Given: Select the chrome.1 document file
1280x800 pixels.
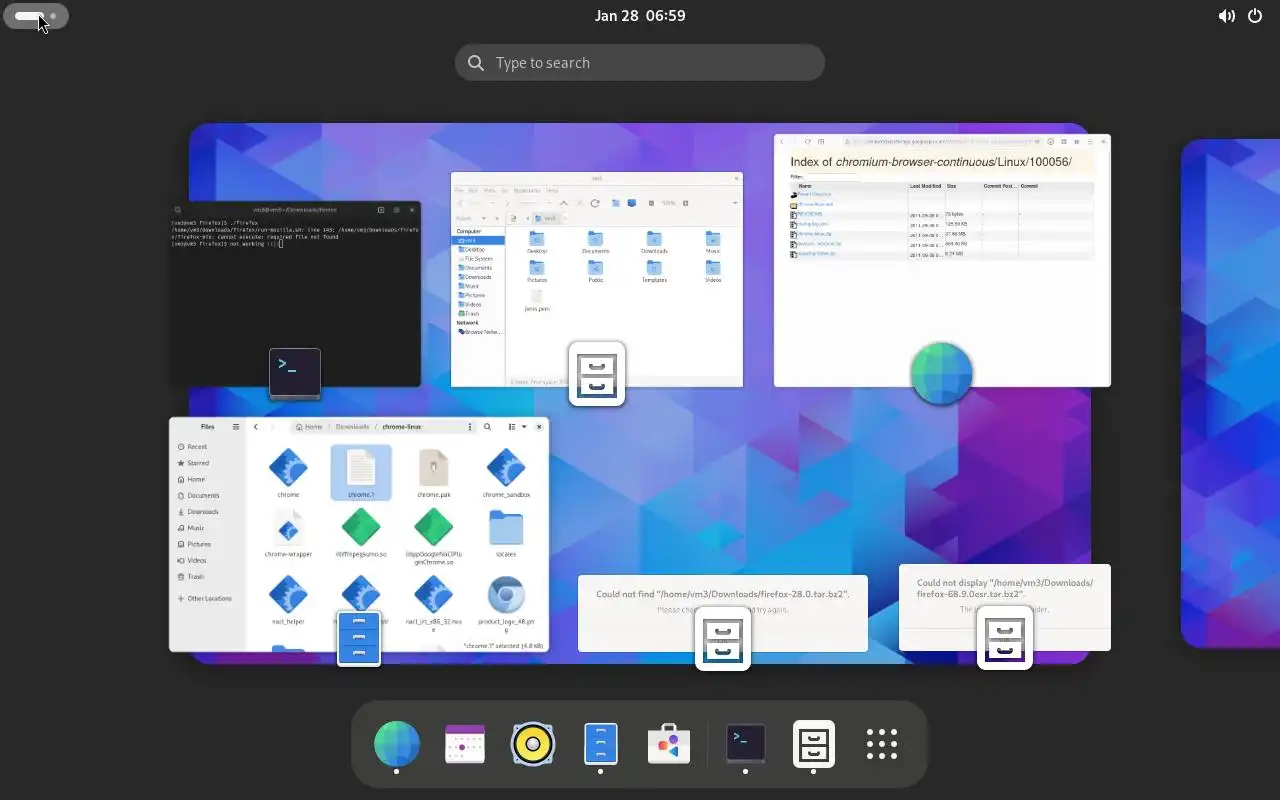Looking at the screenshot, I should click(361, 473).
